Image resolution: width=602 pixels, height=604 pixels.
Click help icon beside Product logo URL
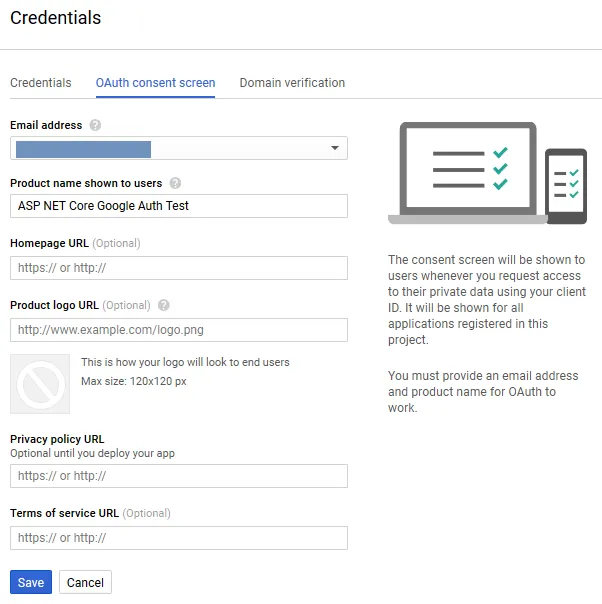pos(164,306)
